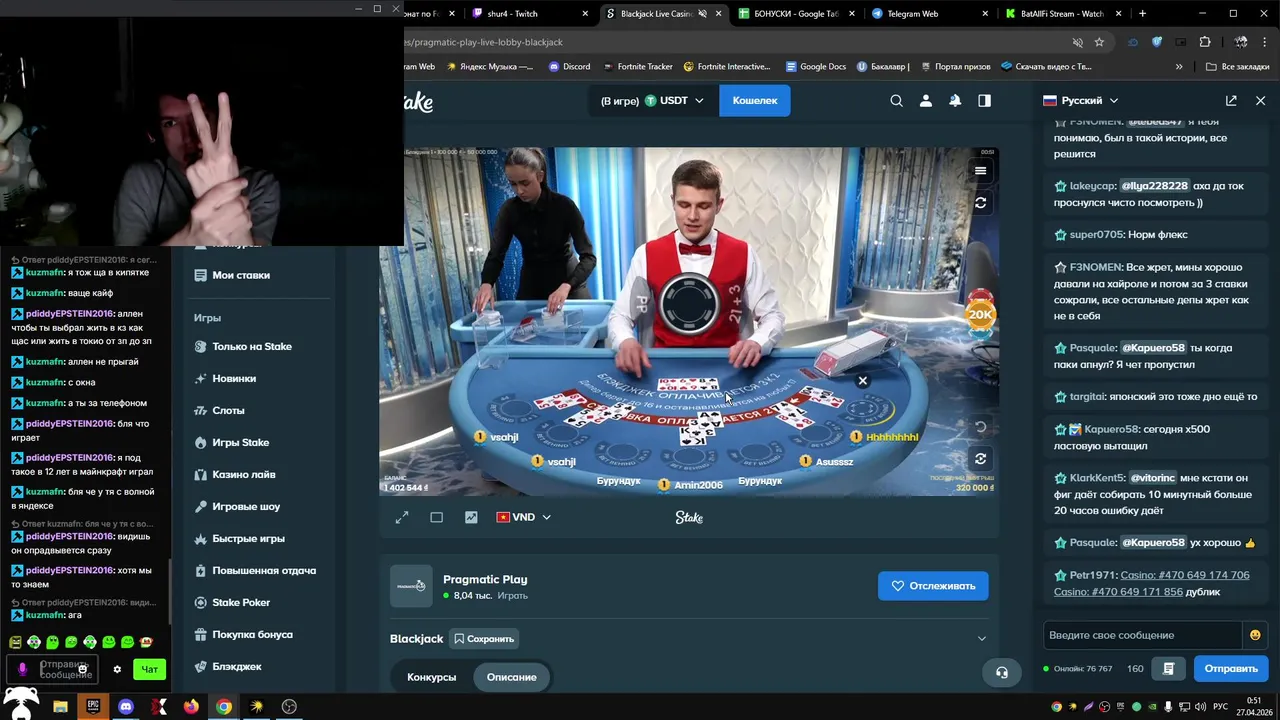Open the live support headset button

pos(1002,672)
